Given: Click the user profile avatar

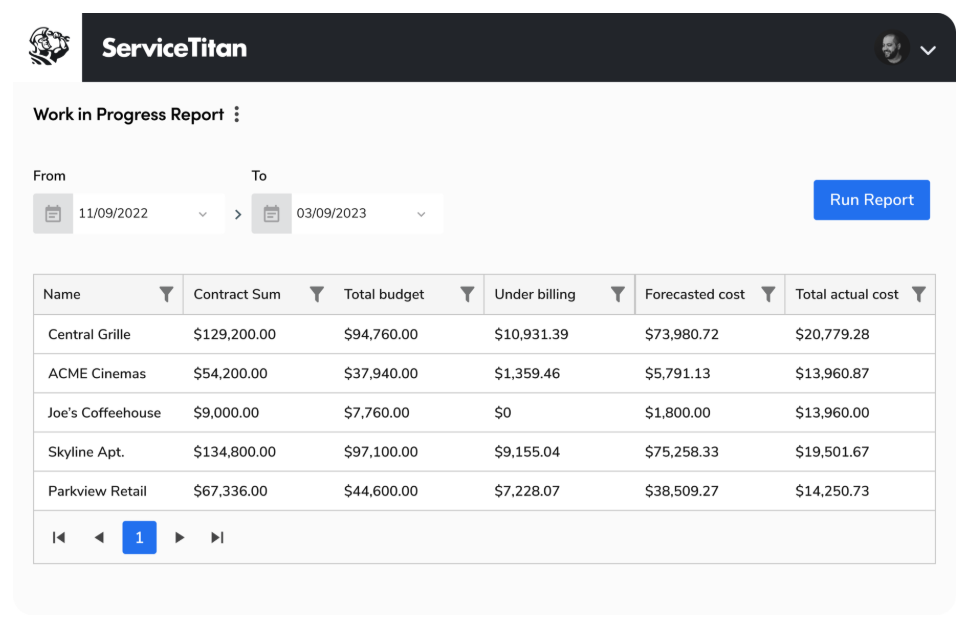Looking at the screenshot, I should tap(892, 48).
